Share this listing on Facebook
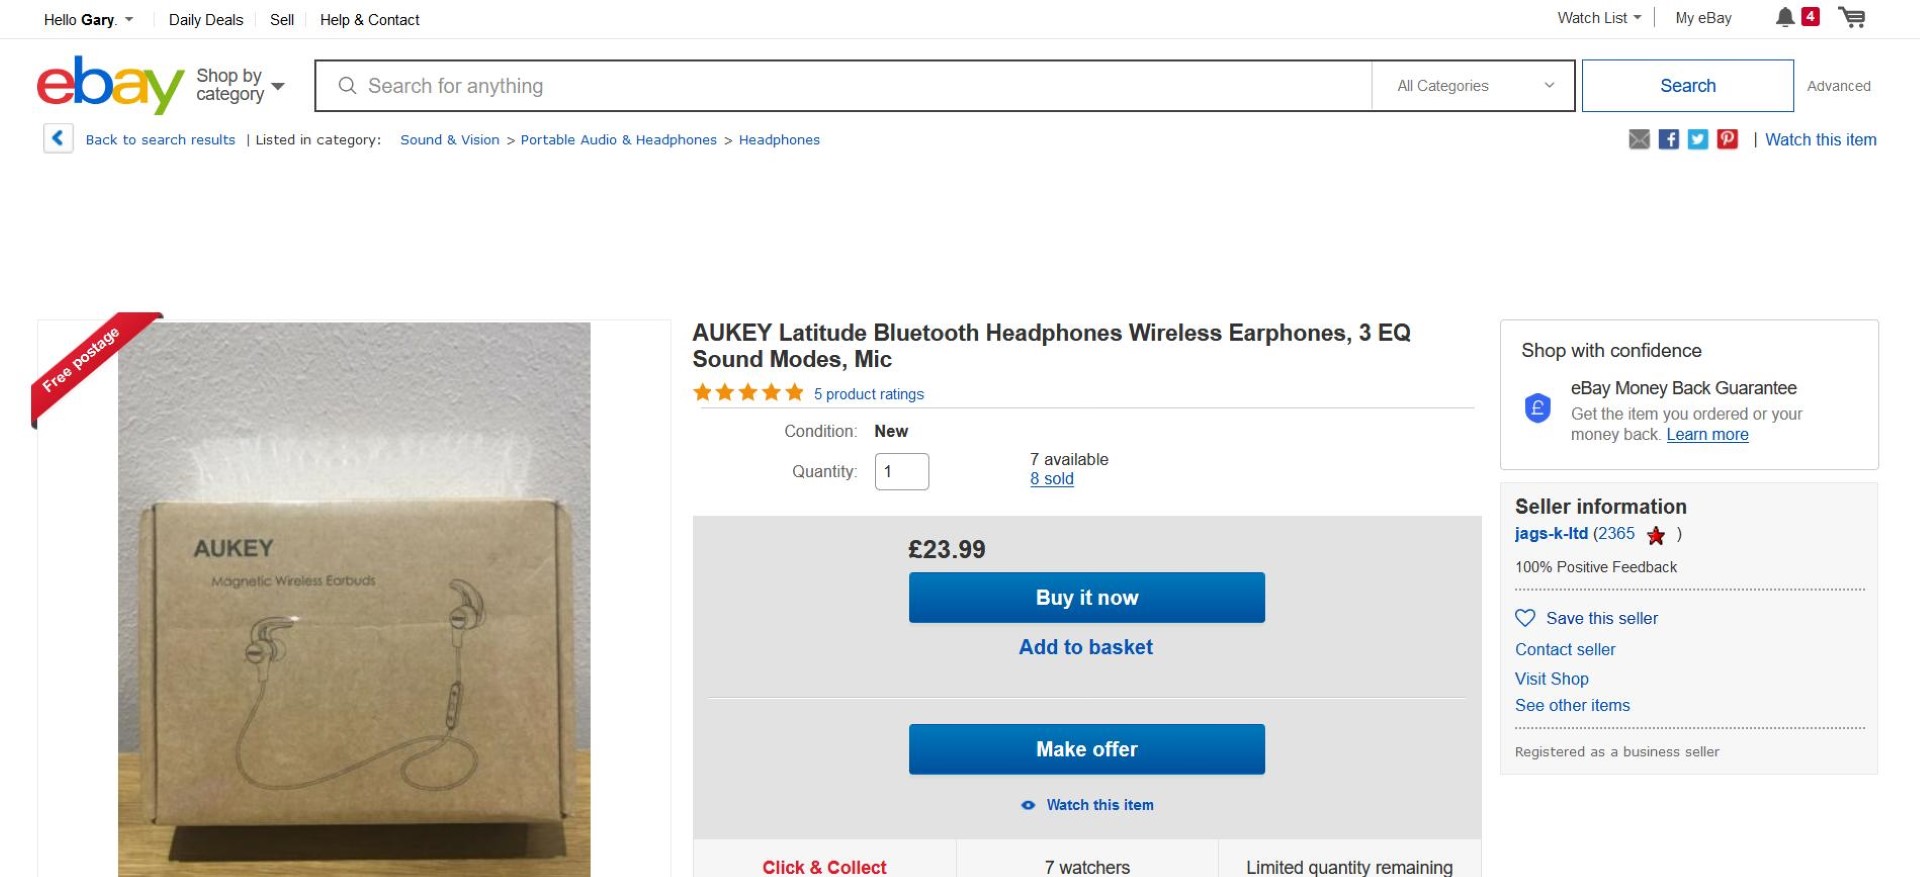 [x=1669, y=140]
